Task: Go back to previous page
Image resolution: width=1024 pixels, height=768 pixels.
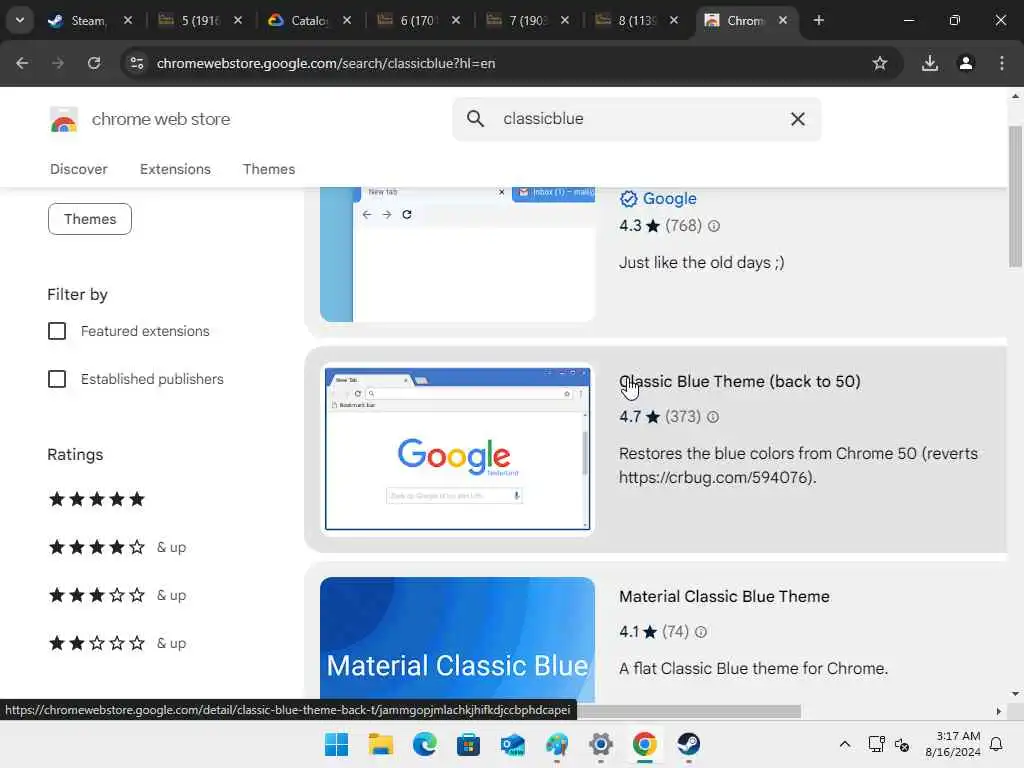Action: (x=22, y=63)
